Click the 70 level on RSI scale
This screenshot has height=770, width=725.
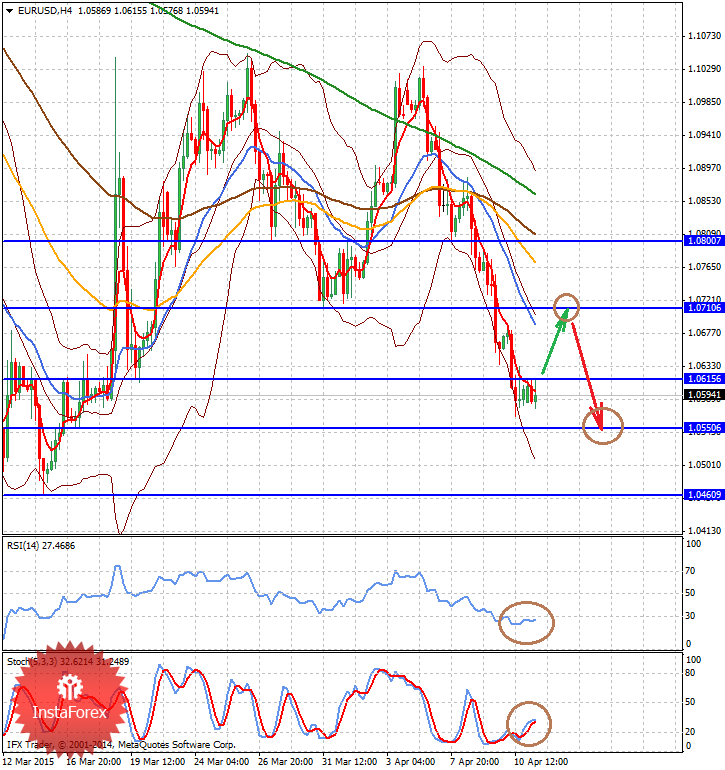[x=690, y=571]
